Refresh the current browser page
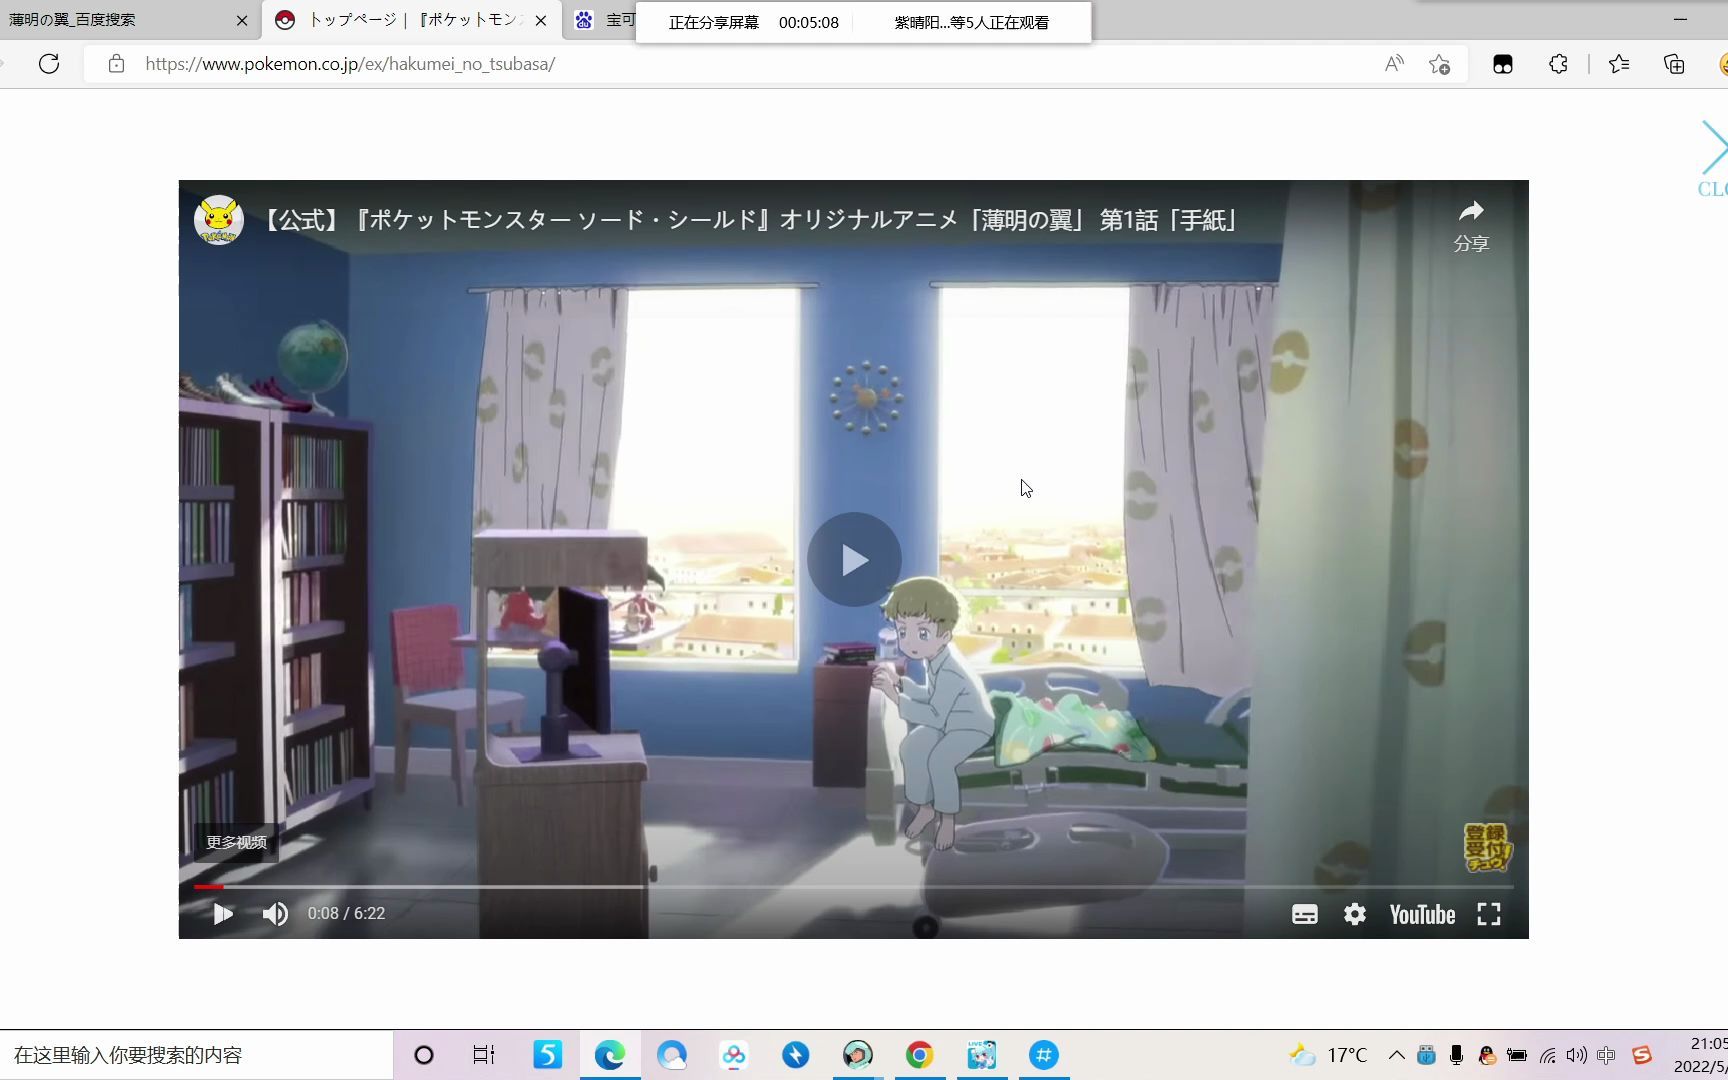Screen dimensions: 1728x1080 [x=48, y=64]
